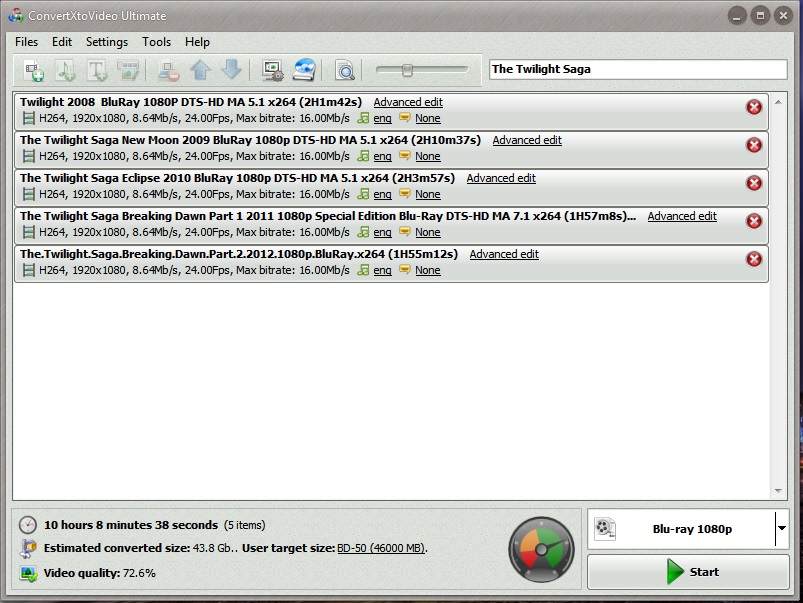Expand the Blu-ray 1080p profile dropdown arrow
This screenshot has height=603, width=803.
point(781,529)
